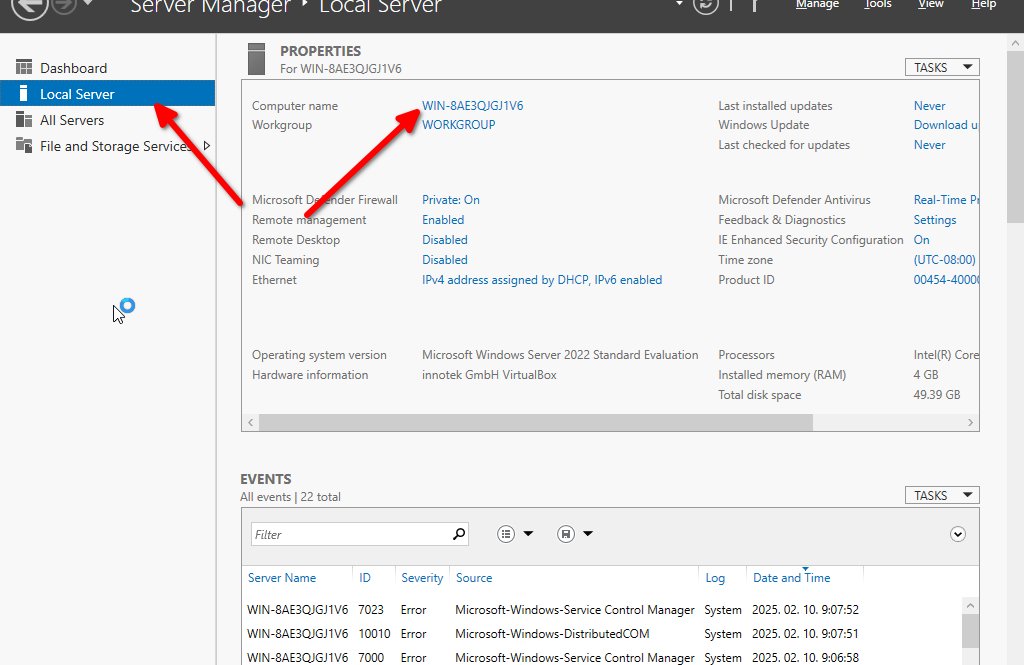Screen dimensions: 1024x665
Task: Open the Properties TASKS dropdown
Action: click(x=941, y=67)
